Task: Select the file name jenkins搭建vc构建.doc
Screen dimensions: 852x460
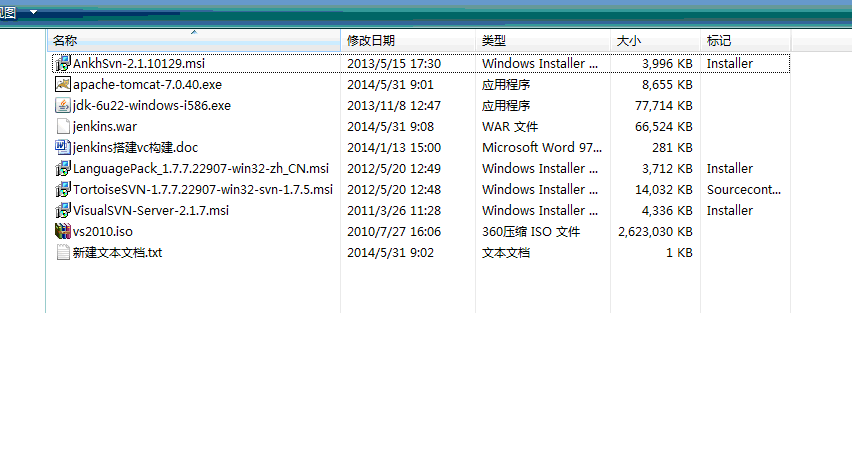Action: 135,148
